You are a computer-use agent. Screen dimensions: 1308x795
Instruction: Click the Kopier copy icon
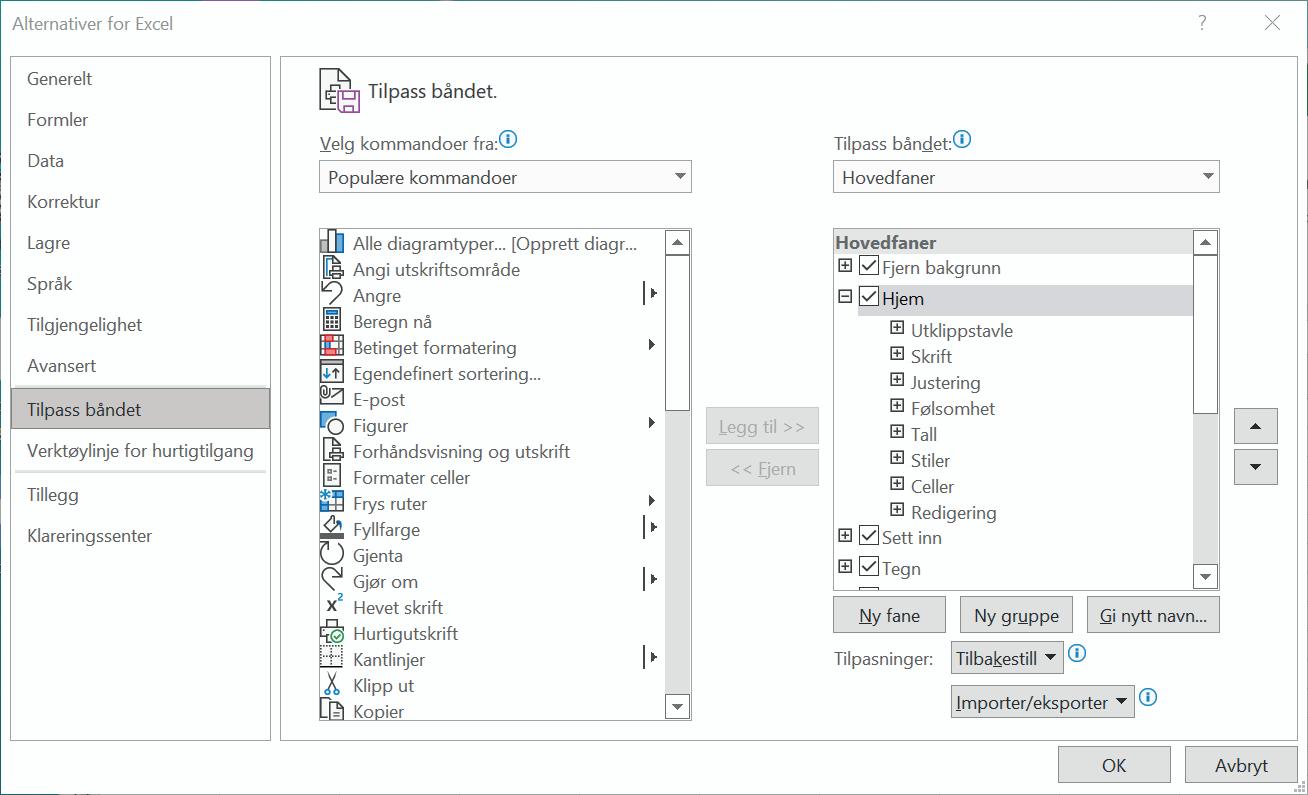[332, 710]
